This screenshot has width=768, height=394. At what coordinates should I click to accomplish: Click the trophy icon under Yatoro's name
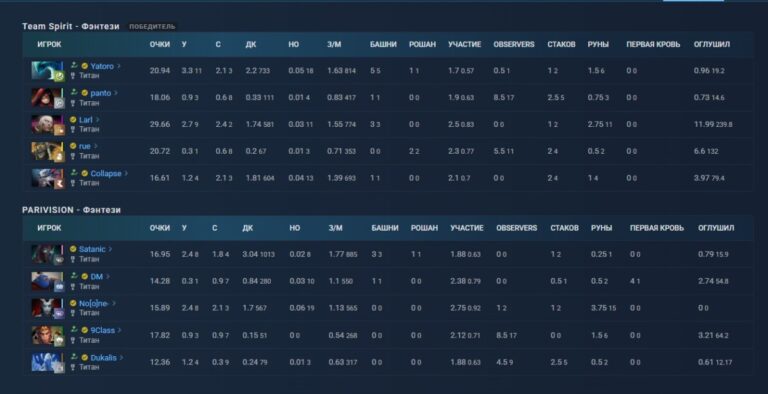click(x=73, y=76)
